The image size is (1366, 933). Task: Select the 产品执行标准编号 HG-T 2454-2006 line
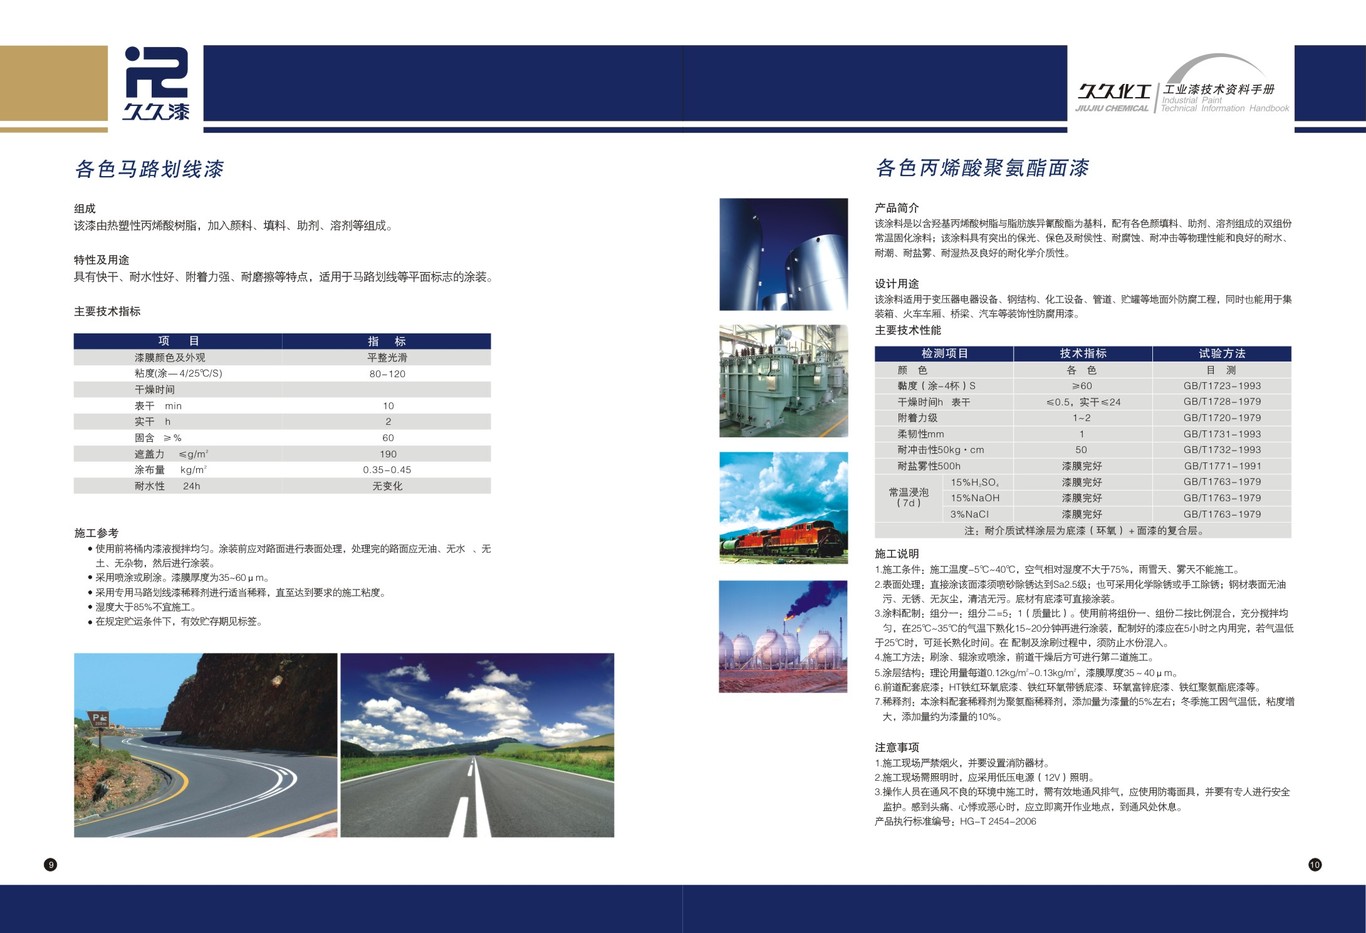pyautogui.click(x=956, y=821)
